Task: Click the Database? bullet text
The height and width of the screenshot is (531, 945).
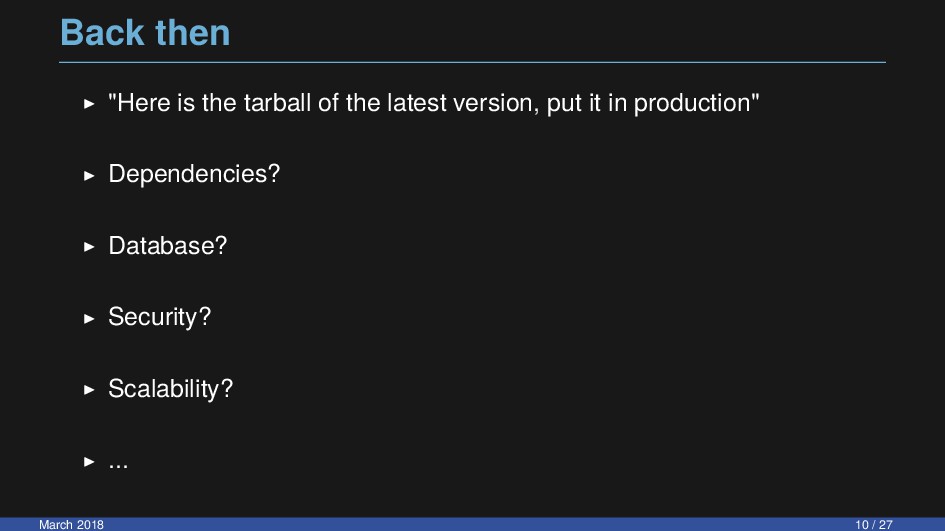Action: click(168, 245)
